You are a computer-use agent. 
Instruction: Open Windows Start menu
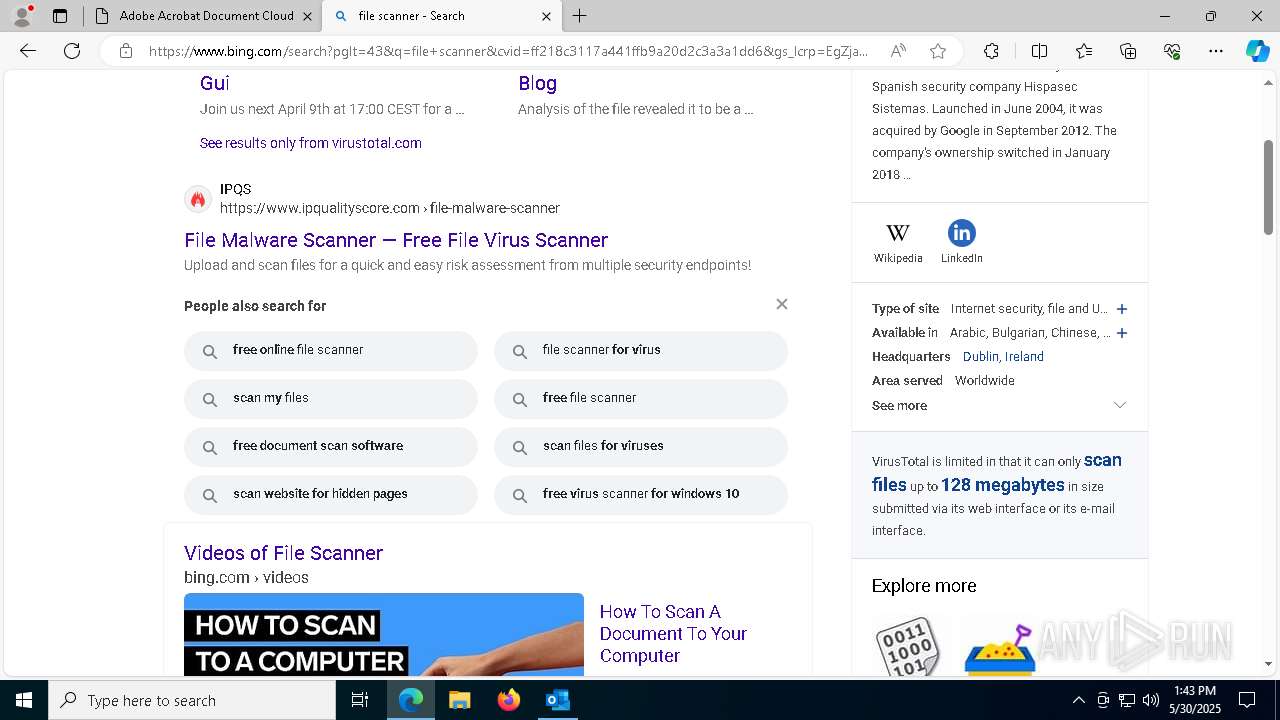tap(24, 700)
